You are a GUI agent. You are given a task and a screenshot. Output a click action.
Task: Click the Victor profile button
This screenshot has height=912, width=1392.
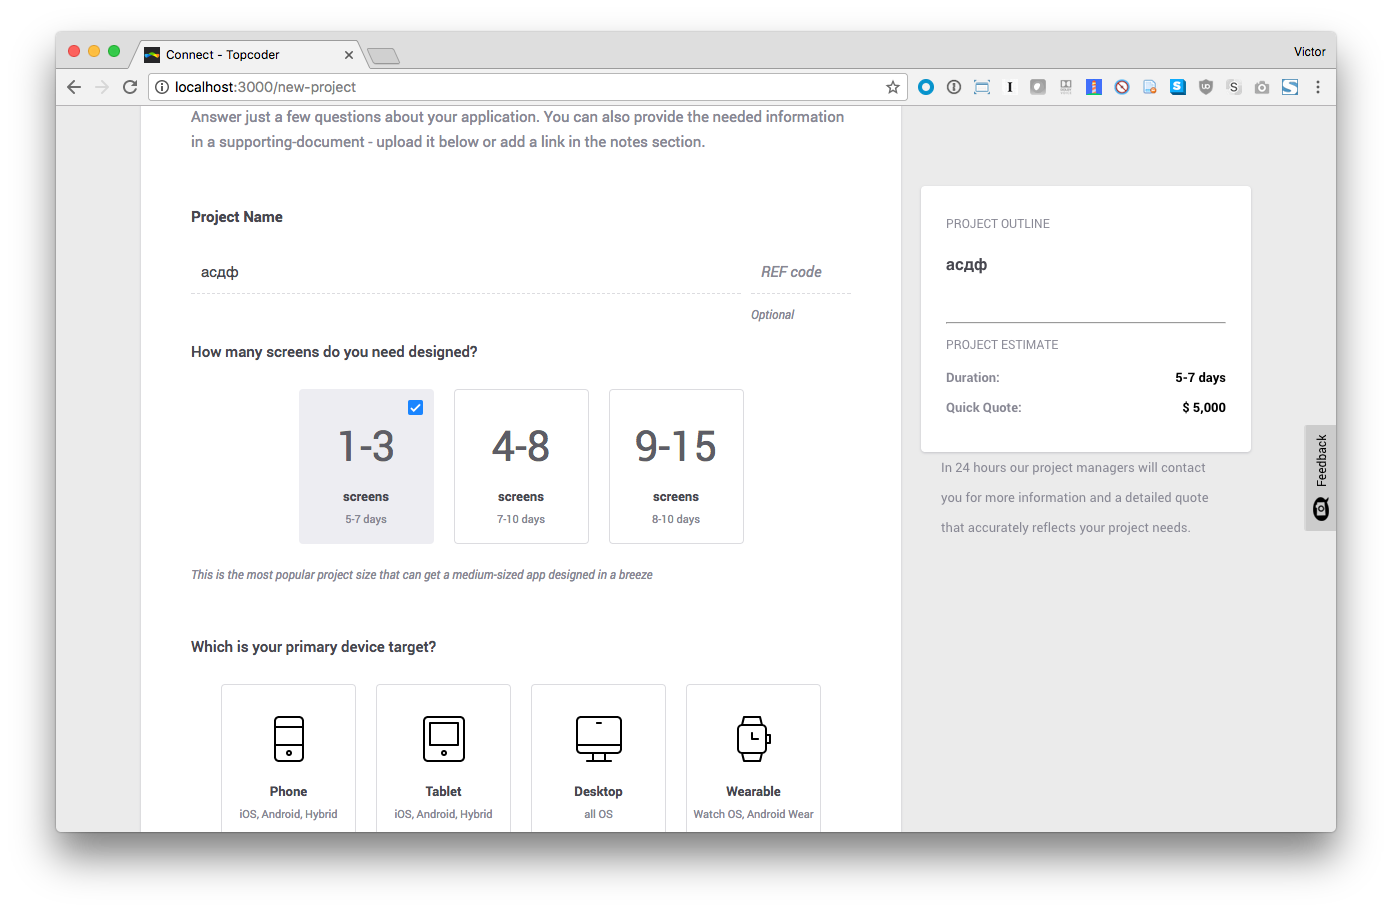coord(1309,52)
